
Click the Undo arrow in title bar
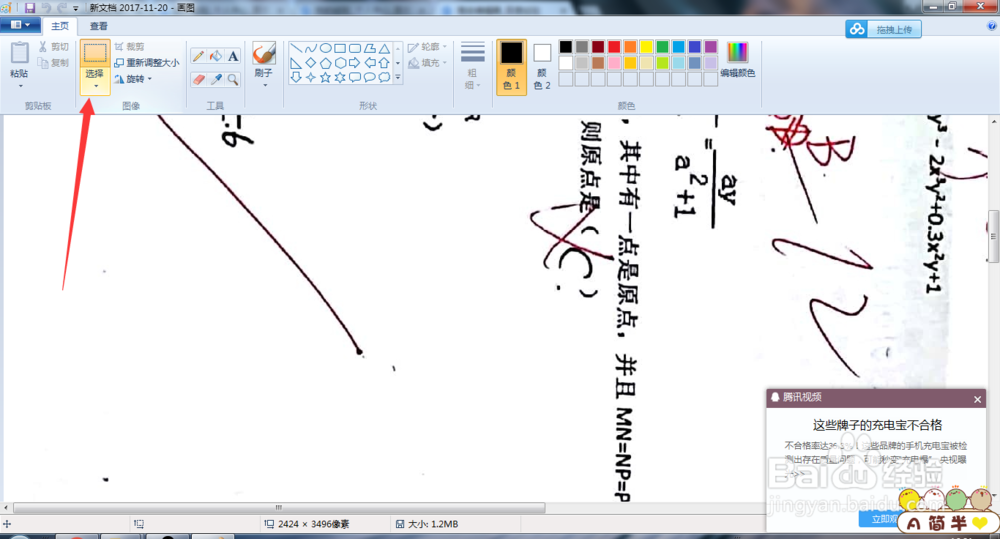point(46,8)
